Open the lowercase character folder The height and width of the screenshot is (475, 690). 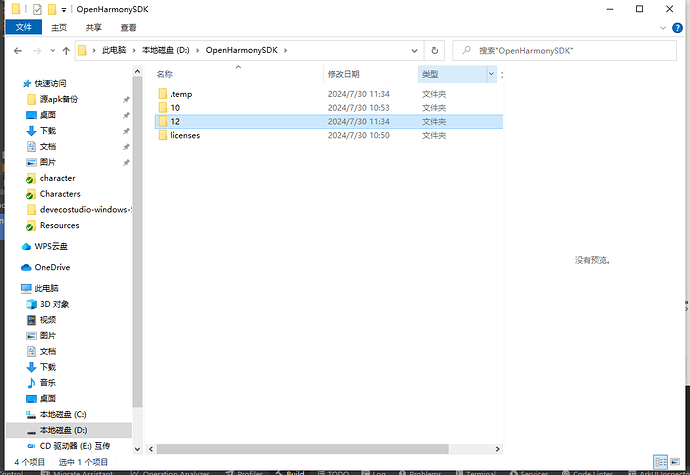[57, 178]
